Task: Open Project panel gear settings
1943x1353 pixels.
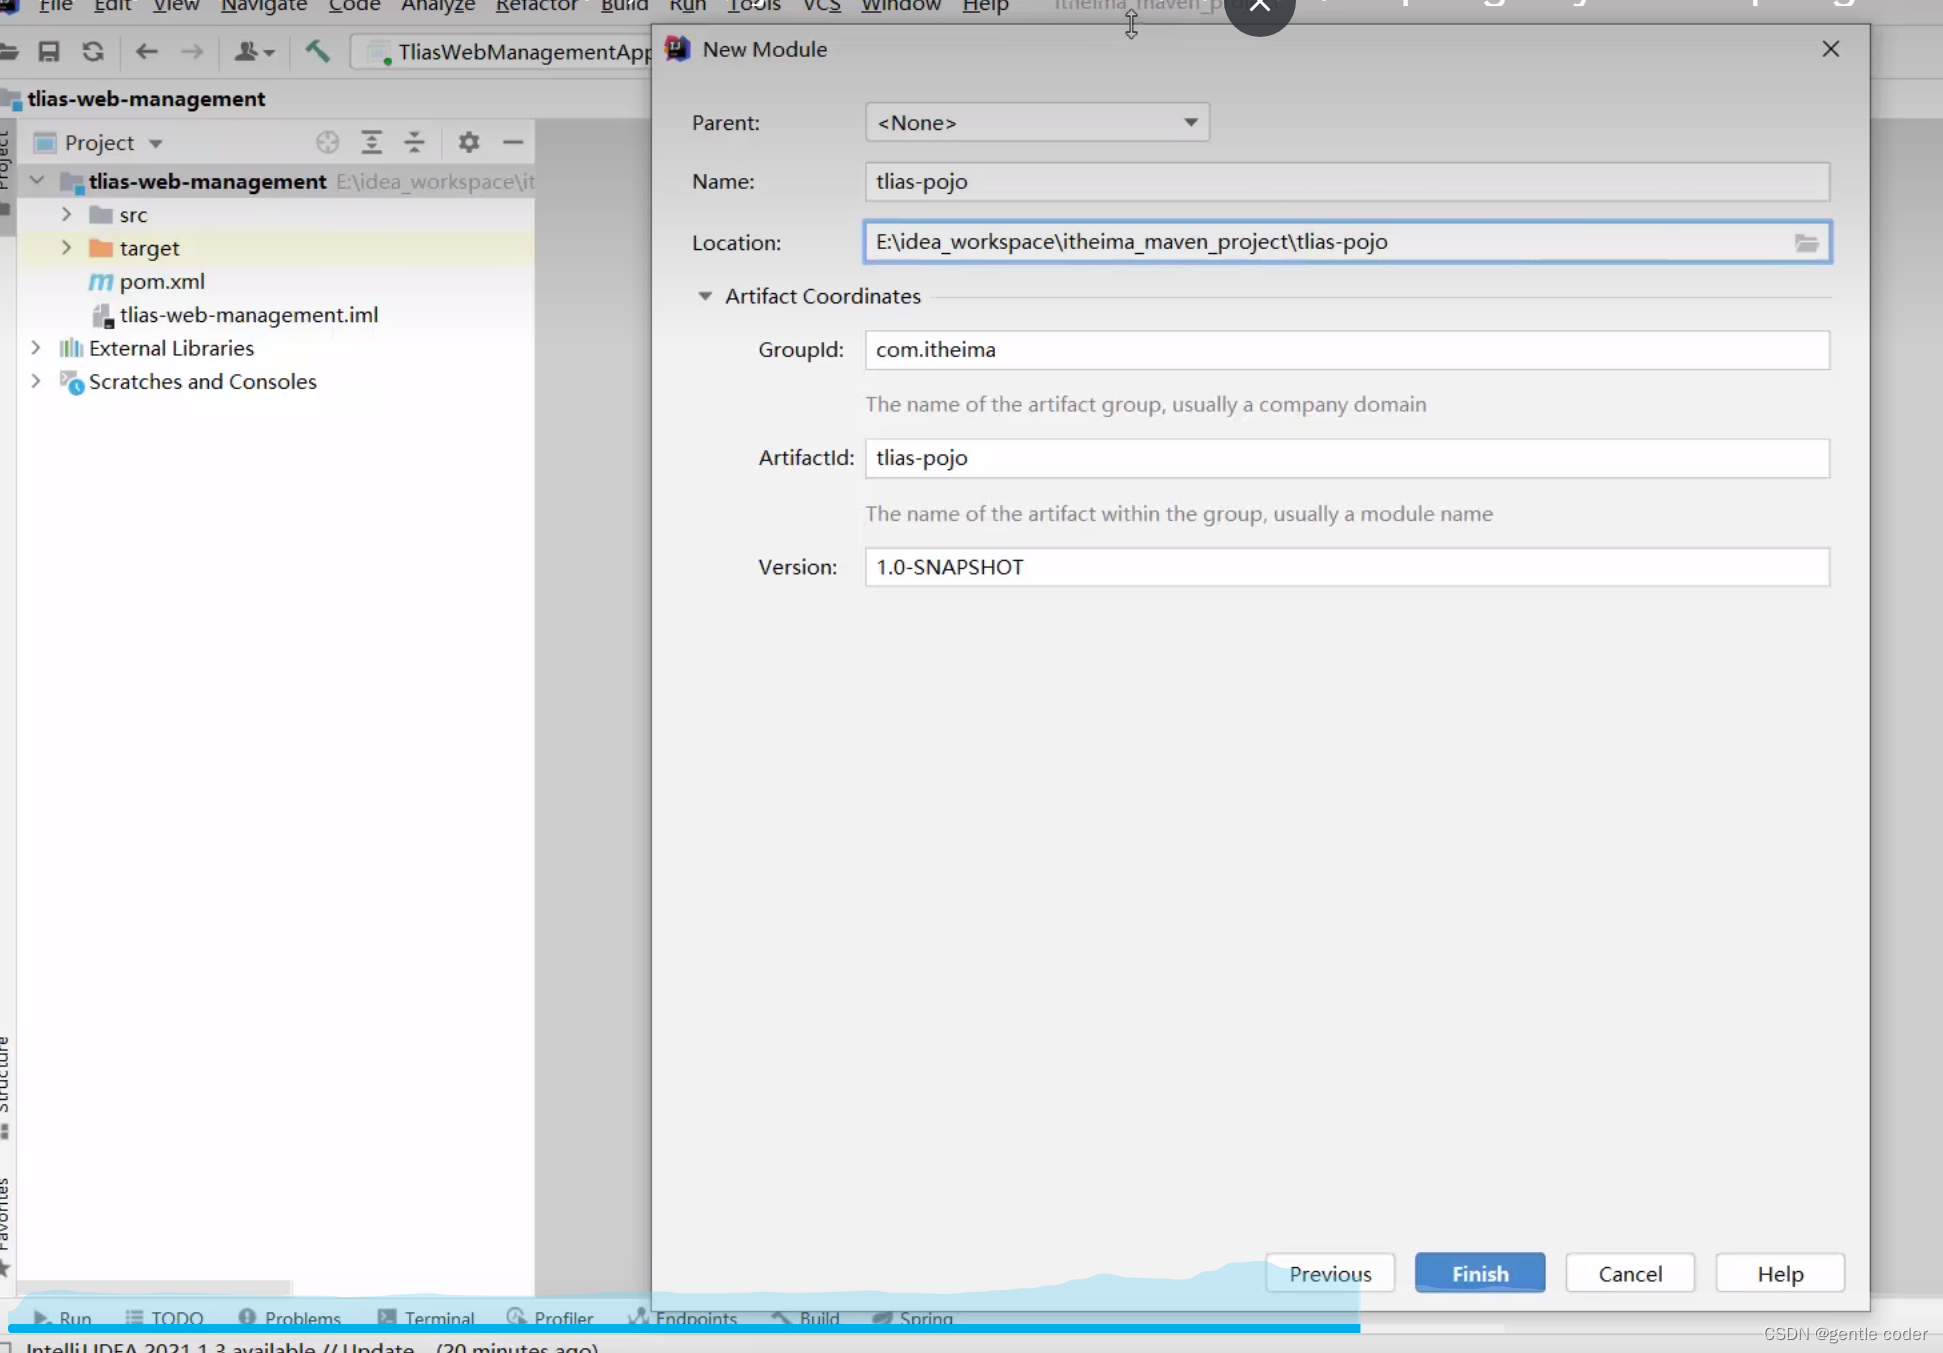Action: (x=468, y=143)
